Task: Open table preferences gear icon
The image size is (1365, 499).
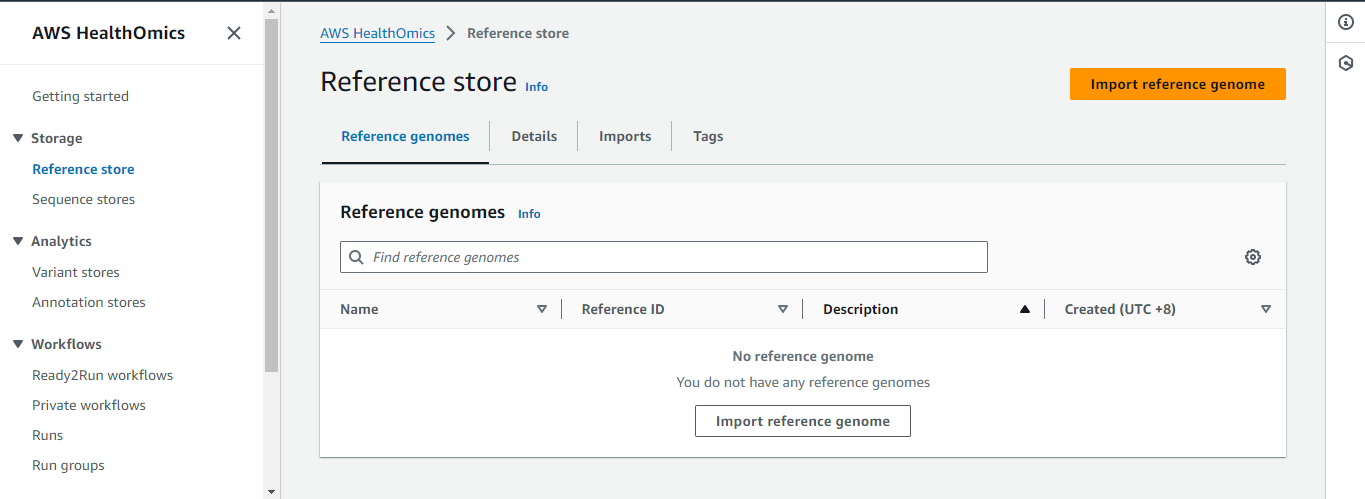Action: point(1253,257)
